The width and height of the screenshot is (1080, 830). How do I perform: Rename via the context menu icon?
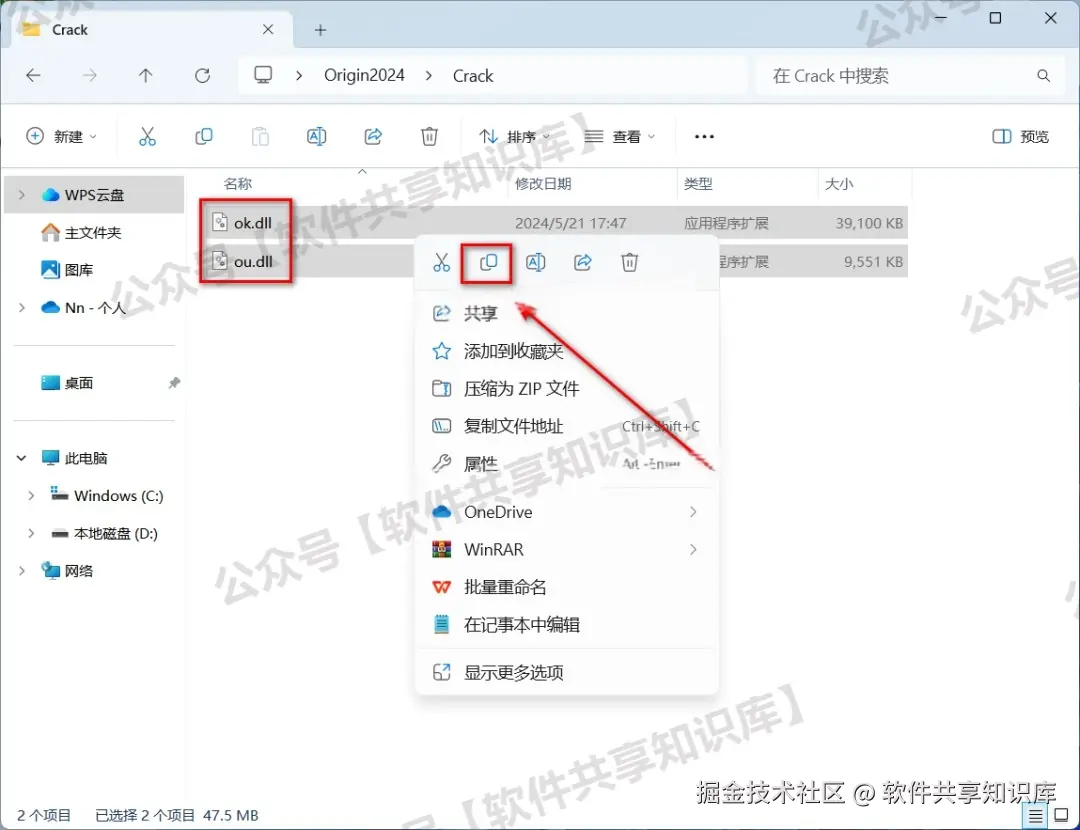click(536, 262)
